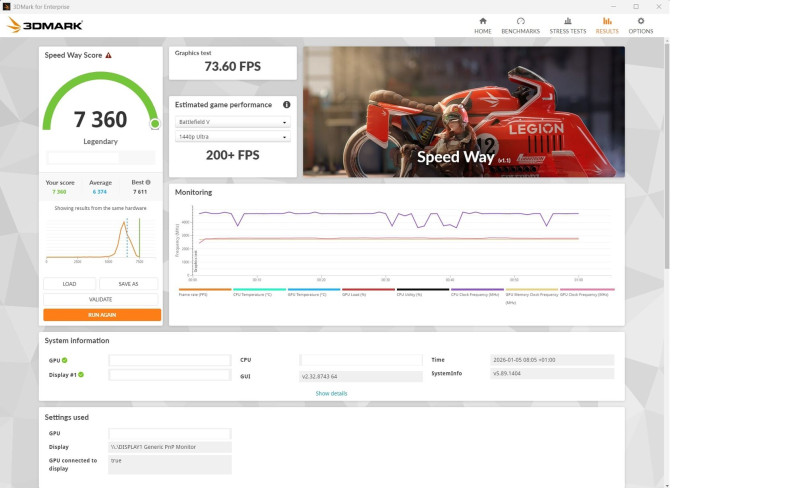The width and height of the screenshot is (800, 488).
Task: Click the Best score 7 611
Action: pyautogui.click(x=140, y=192)
